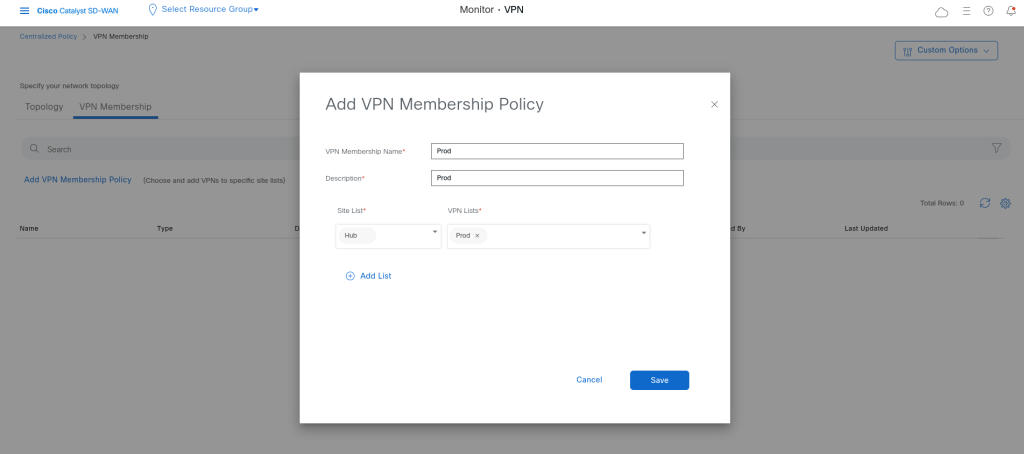Click the cloud status icon
Viewport: 1024px width, 454px height.
click(x=941, y=11)
